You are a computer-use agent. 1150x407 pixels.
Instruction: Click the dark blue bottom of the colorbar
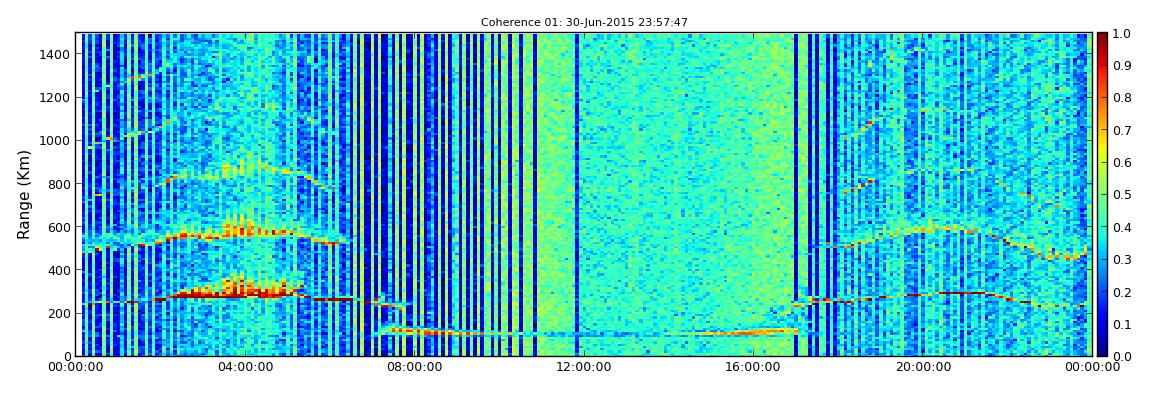pyautogui.click(x=1102, y=348)
